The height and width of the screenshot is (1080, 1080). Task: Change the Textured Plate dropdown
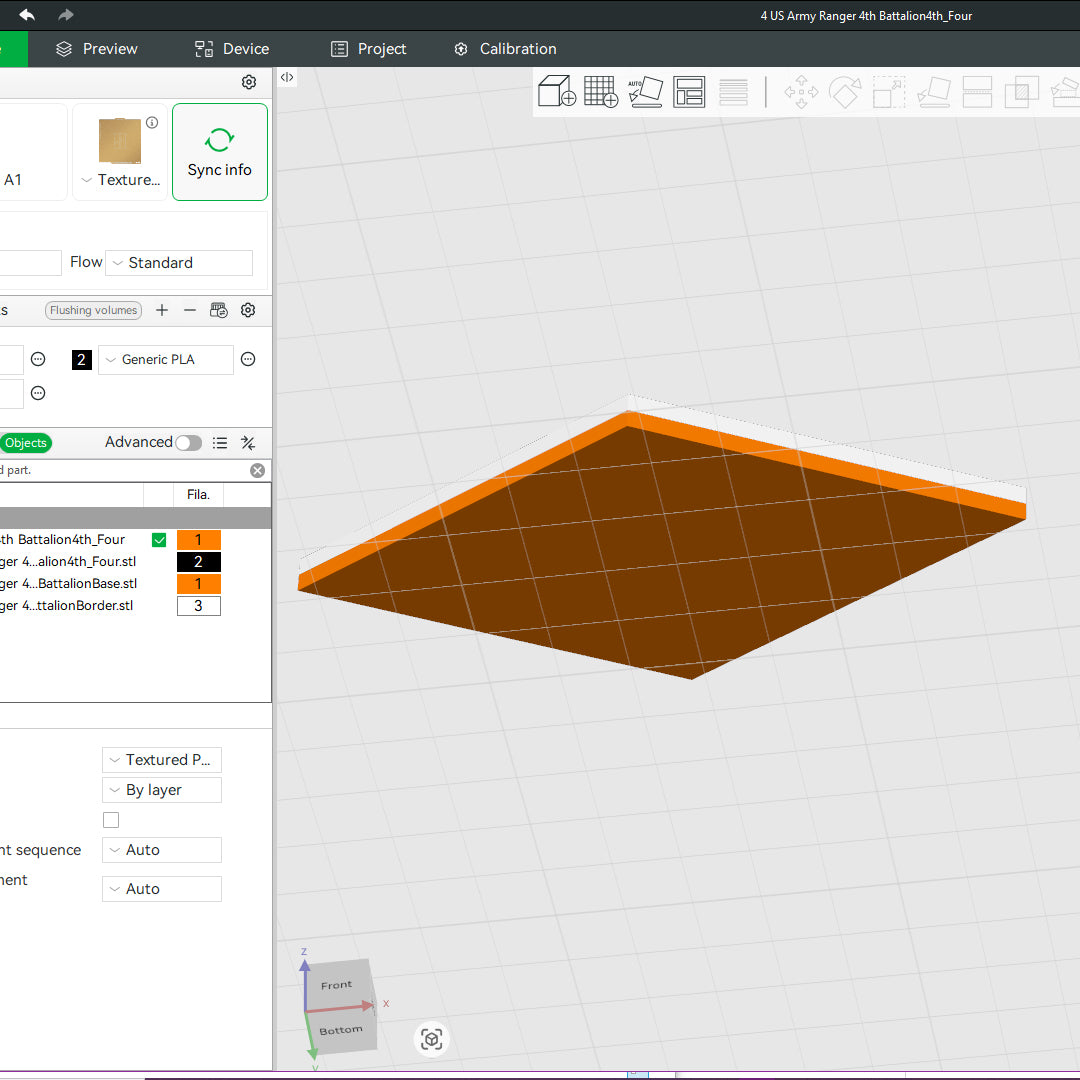point(161,759)
